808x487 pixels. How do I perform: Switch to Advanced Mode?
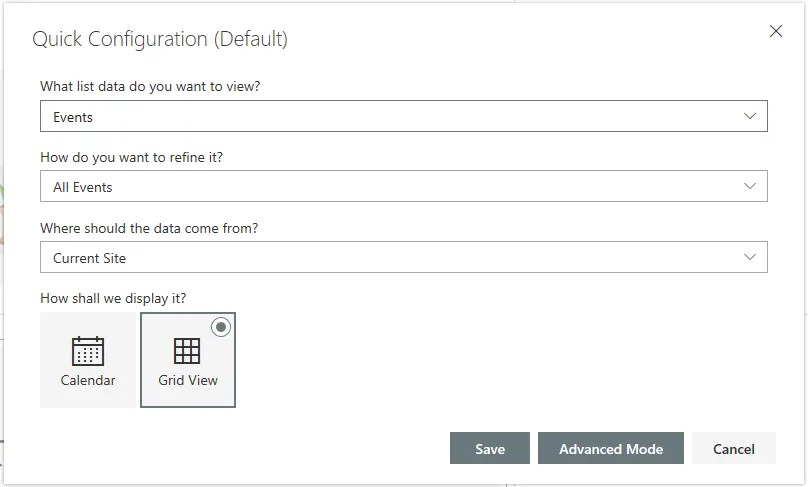[x=611, y=448]
